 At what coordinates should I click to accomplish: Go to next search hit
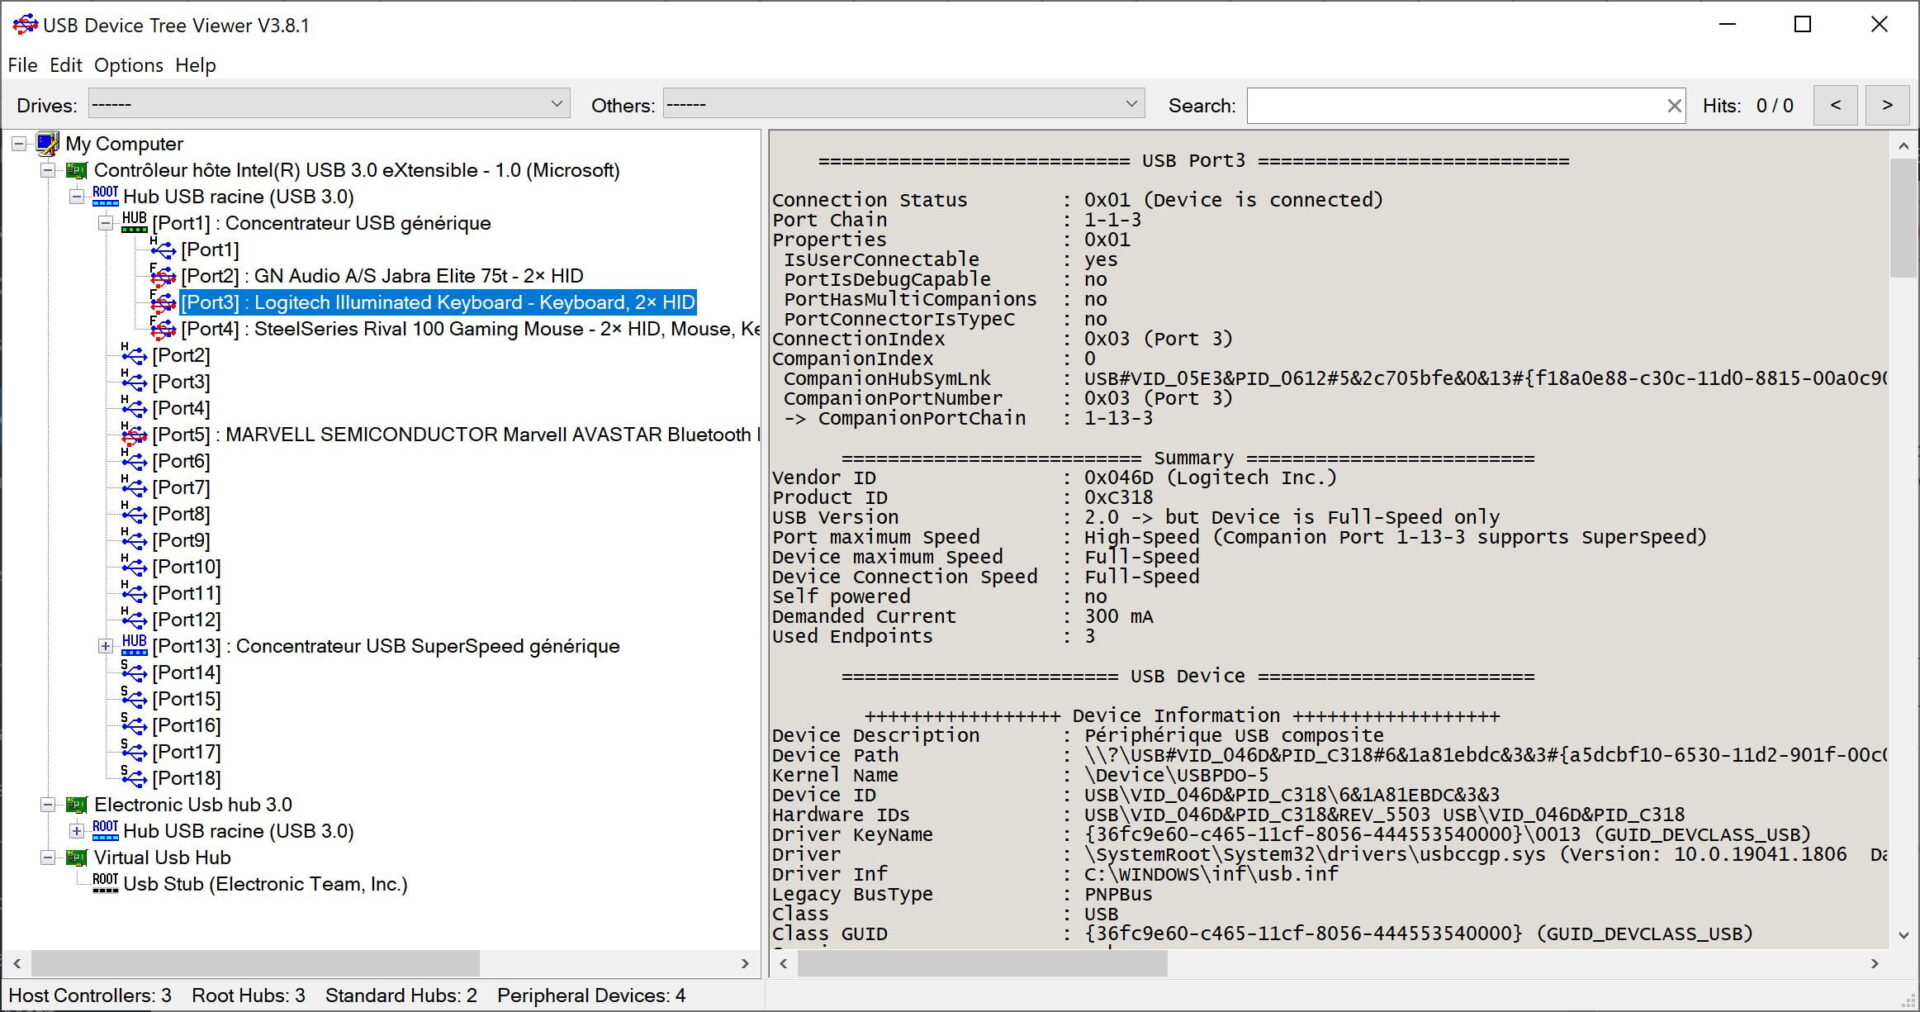(x=1887, y=105)
